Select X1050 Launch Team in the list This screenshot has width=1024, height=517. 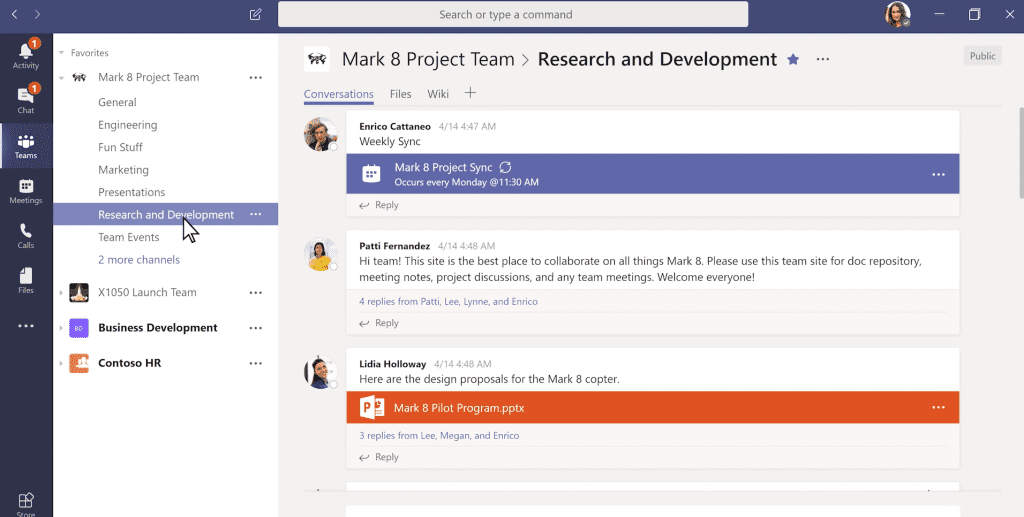click(147, 292)
